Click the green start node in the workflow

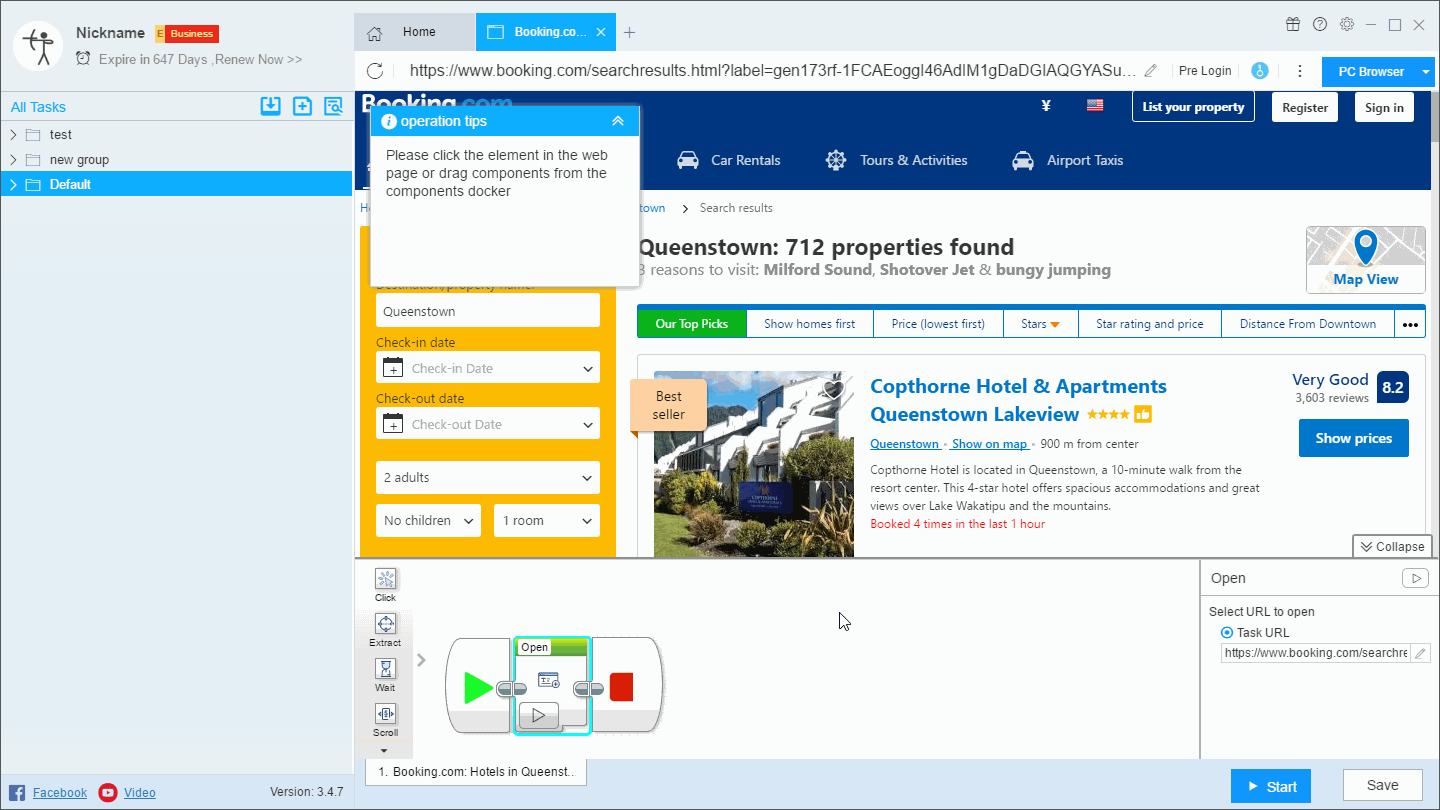point(479,687)
